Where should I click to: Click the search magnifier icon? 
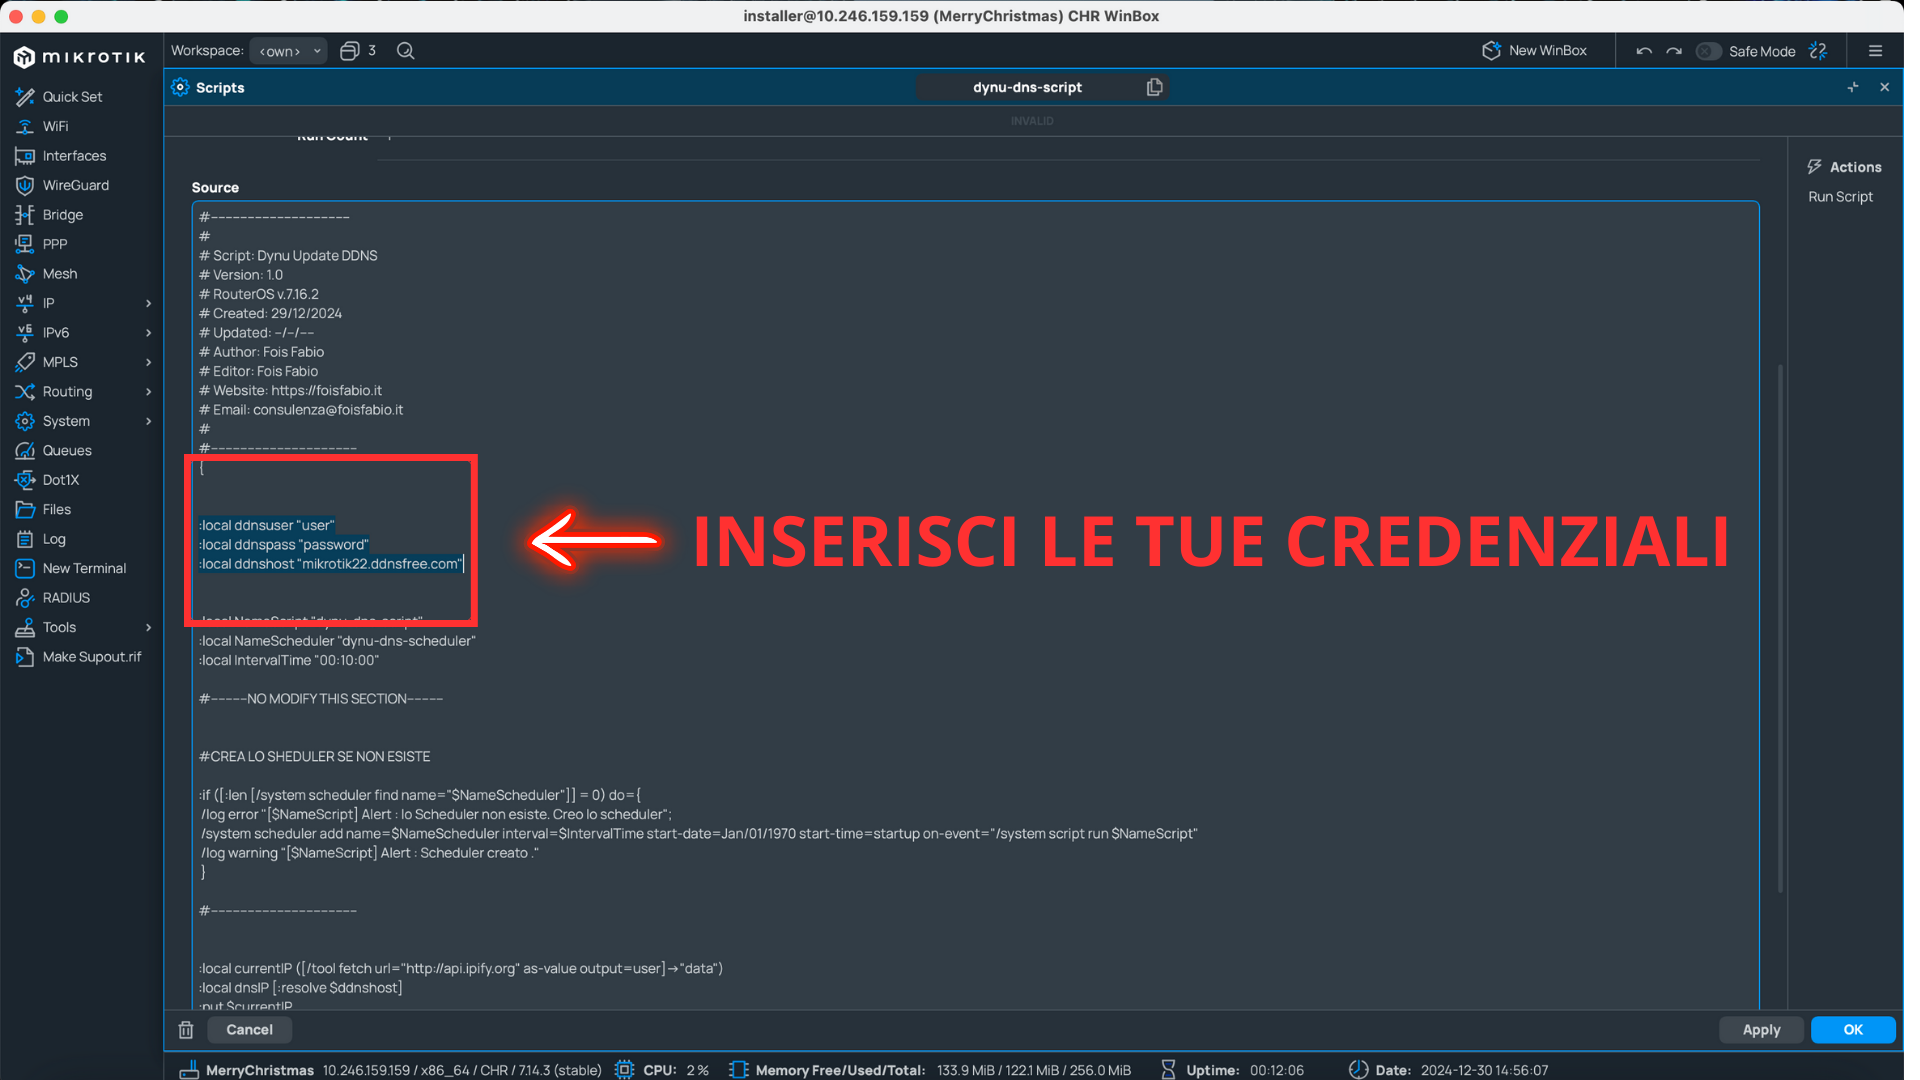pyautogui.click(x=405, y=51)
